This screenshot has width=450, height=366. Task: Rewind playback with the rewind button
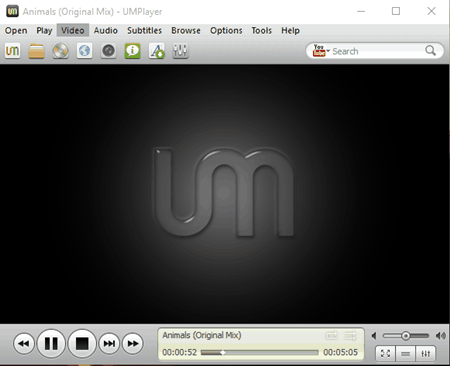point(24,343)
